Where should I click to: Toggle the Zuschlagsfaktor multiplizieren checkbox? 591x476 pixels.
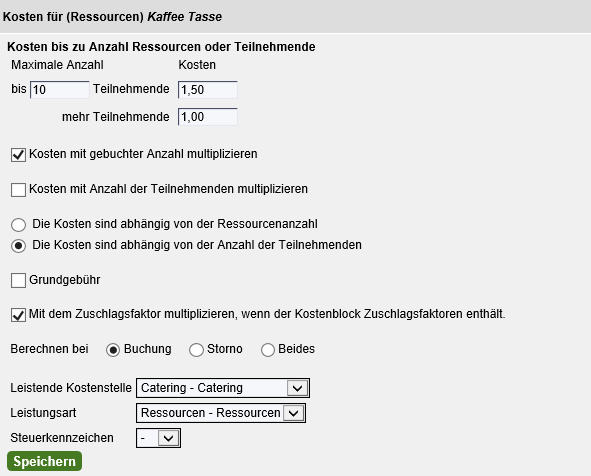[x=18, y=315]
